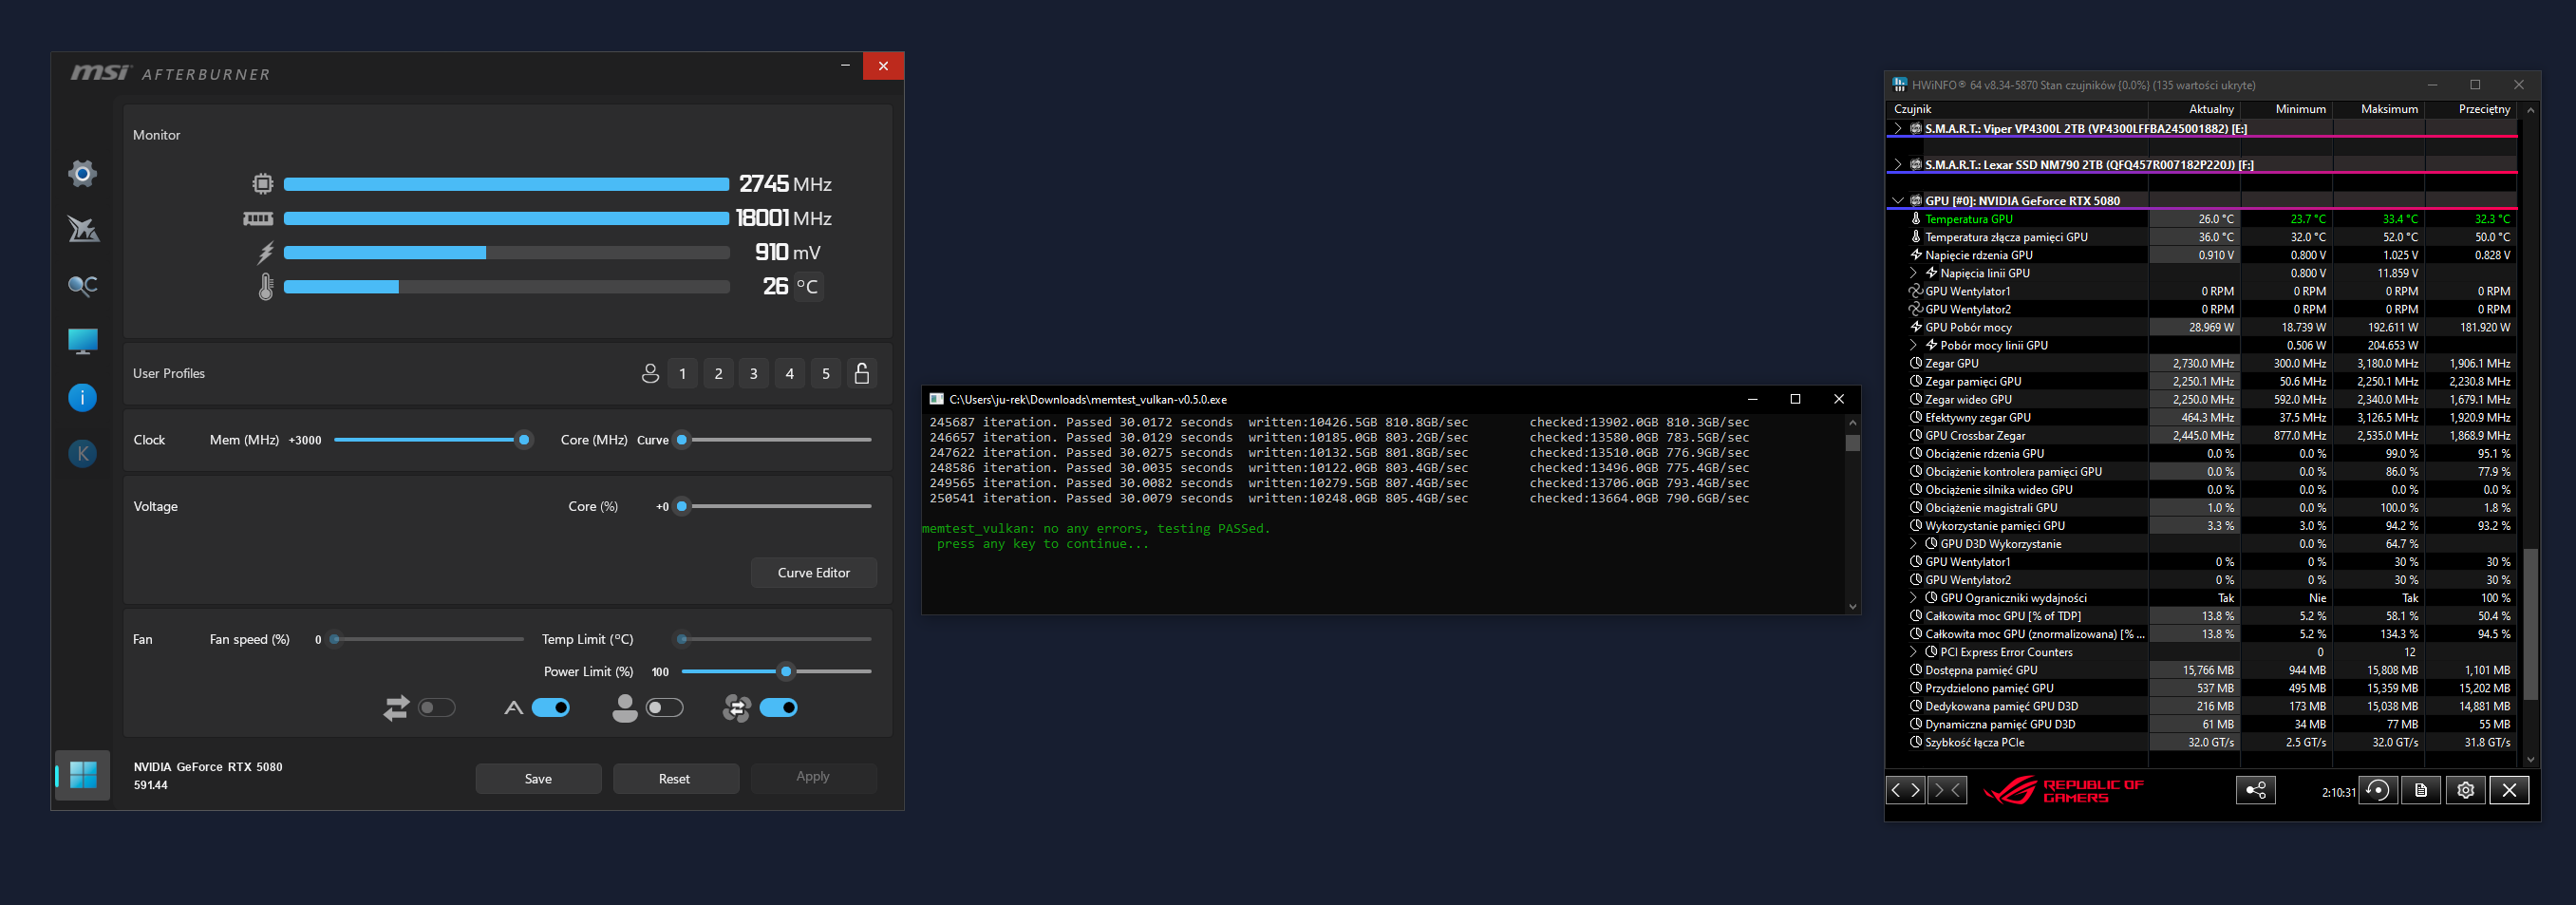2576x905 pixels.
Task: Collapse GPU NVIDIA GeForce RTX 5080 section
Action: (1897, 201)
